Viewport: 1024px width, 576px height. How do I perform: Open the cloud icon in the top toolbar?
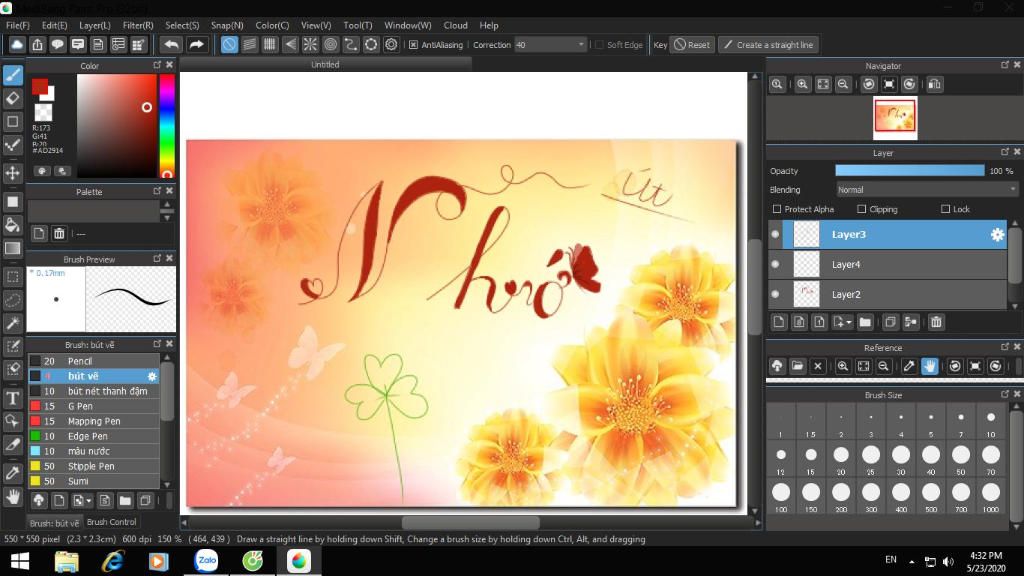tap(17, 44)
